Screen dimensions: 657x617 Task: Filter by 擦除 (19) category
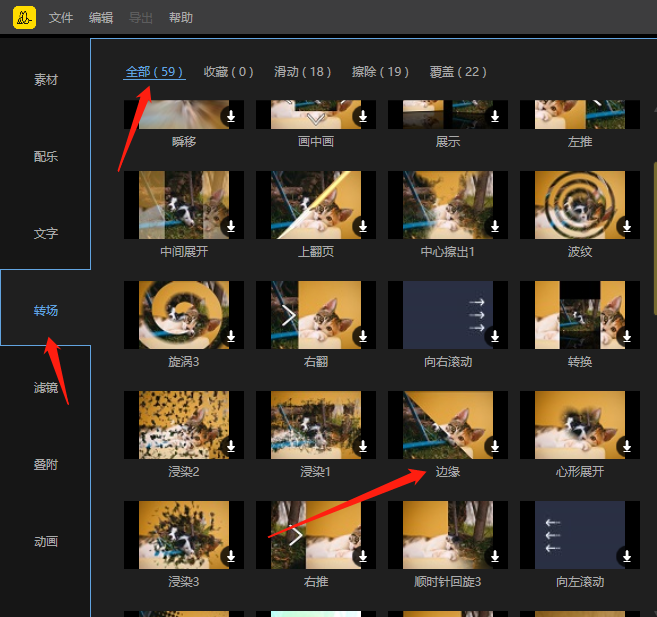[x=380, y=72]
